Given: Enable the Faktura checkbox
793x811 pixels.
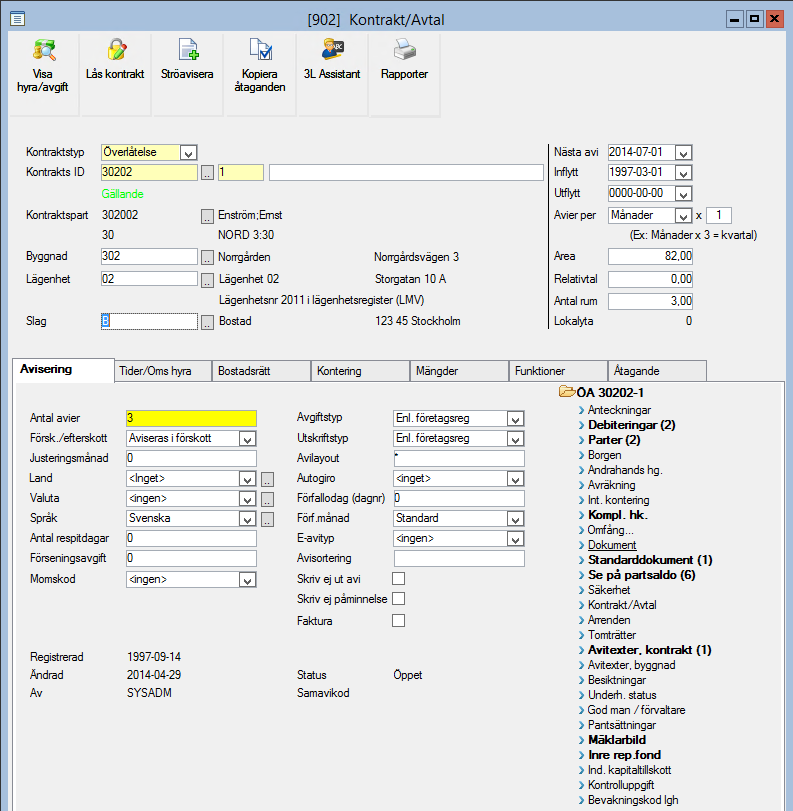Looking at the screenshot, I should tap(398, 620).
